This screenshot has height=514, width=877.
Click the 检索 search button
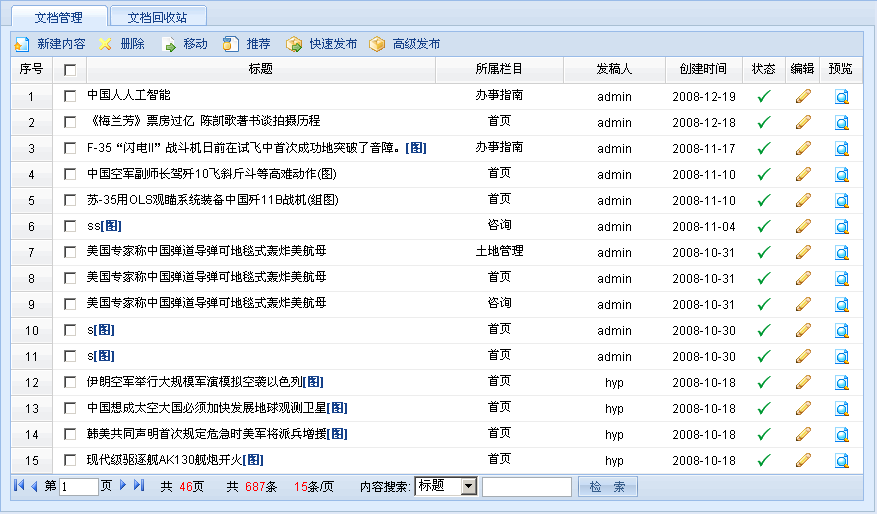click(x=607, y=487)
